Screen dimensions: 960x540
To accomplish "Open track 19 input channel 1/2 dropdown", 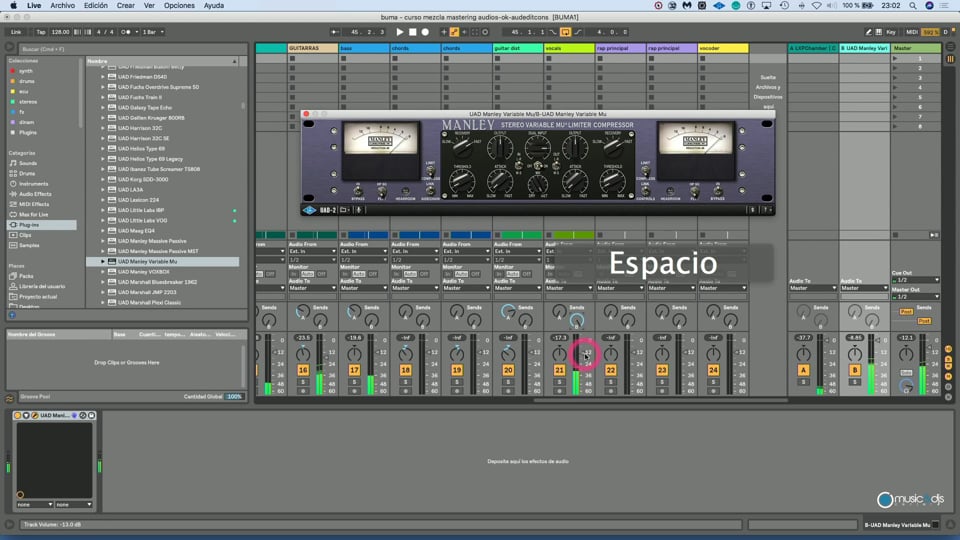I will [x=466, y=260].
